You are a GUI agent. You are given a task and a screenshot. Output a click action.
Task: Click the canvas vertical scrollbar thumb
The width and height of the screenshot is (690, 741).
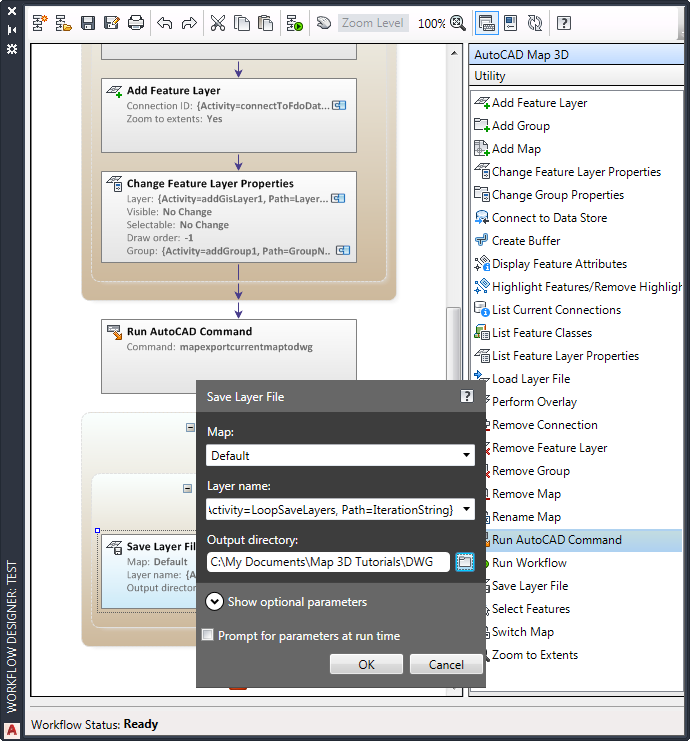click(x=454, y=344)
